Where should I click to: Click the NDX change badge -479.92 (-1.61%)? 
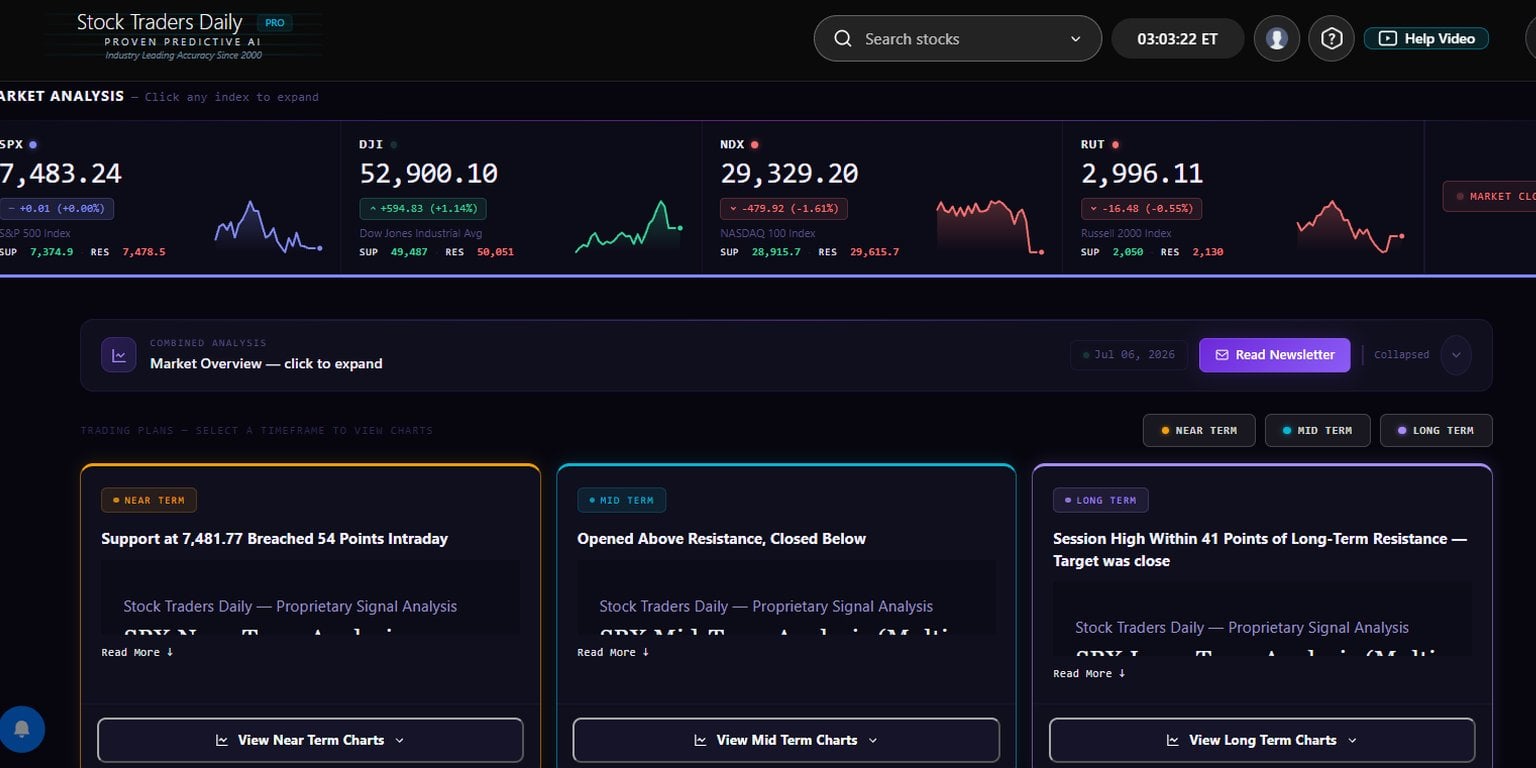tap(784, 209)
